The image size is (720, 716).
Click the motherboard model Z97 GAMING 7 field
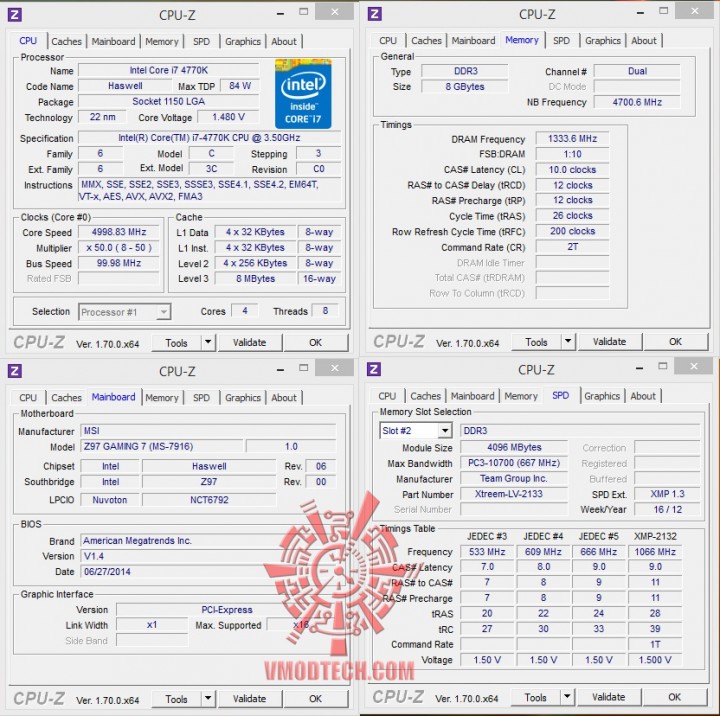(x=162, y=446)
